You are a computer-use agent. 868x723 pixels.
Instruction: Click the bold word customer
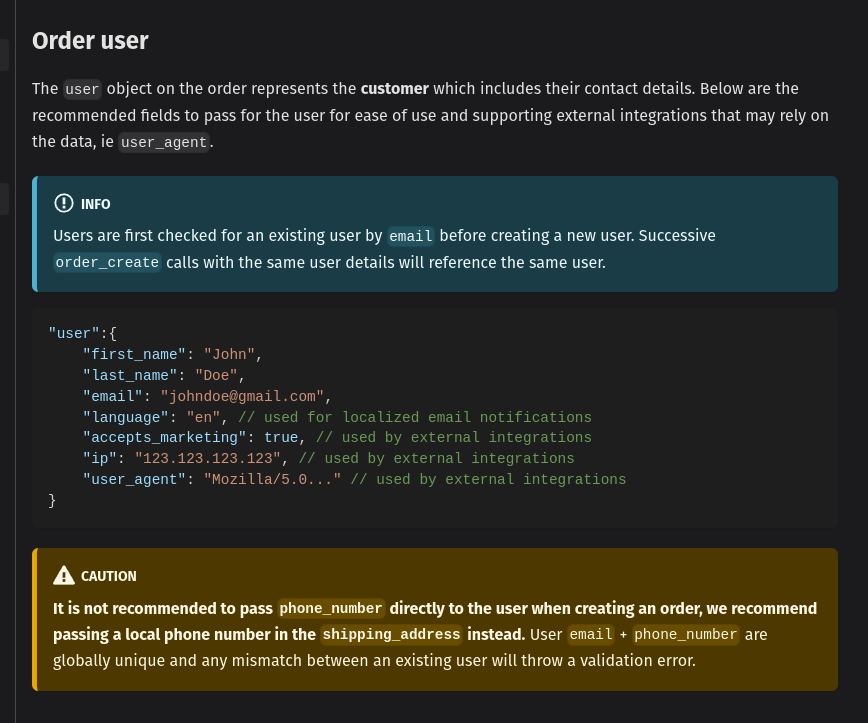[395, 88]
